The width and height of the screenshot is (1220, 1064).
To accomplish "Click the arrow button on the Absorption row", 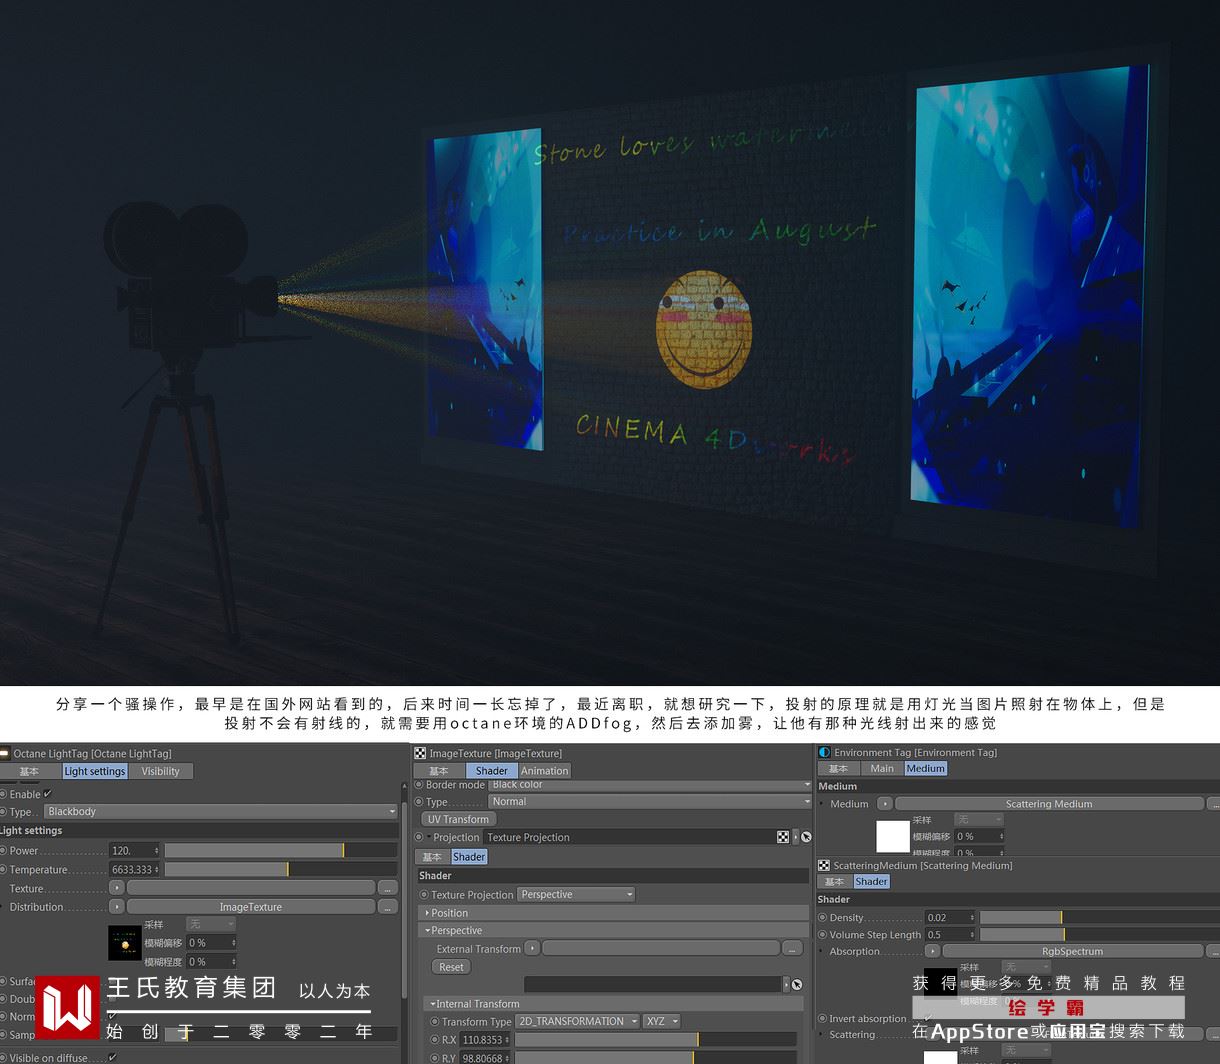I will tap(933, 951).
